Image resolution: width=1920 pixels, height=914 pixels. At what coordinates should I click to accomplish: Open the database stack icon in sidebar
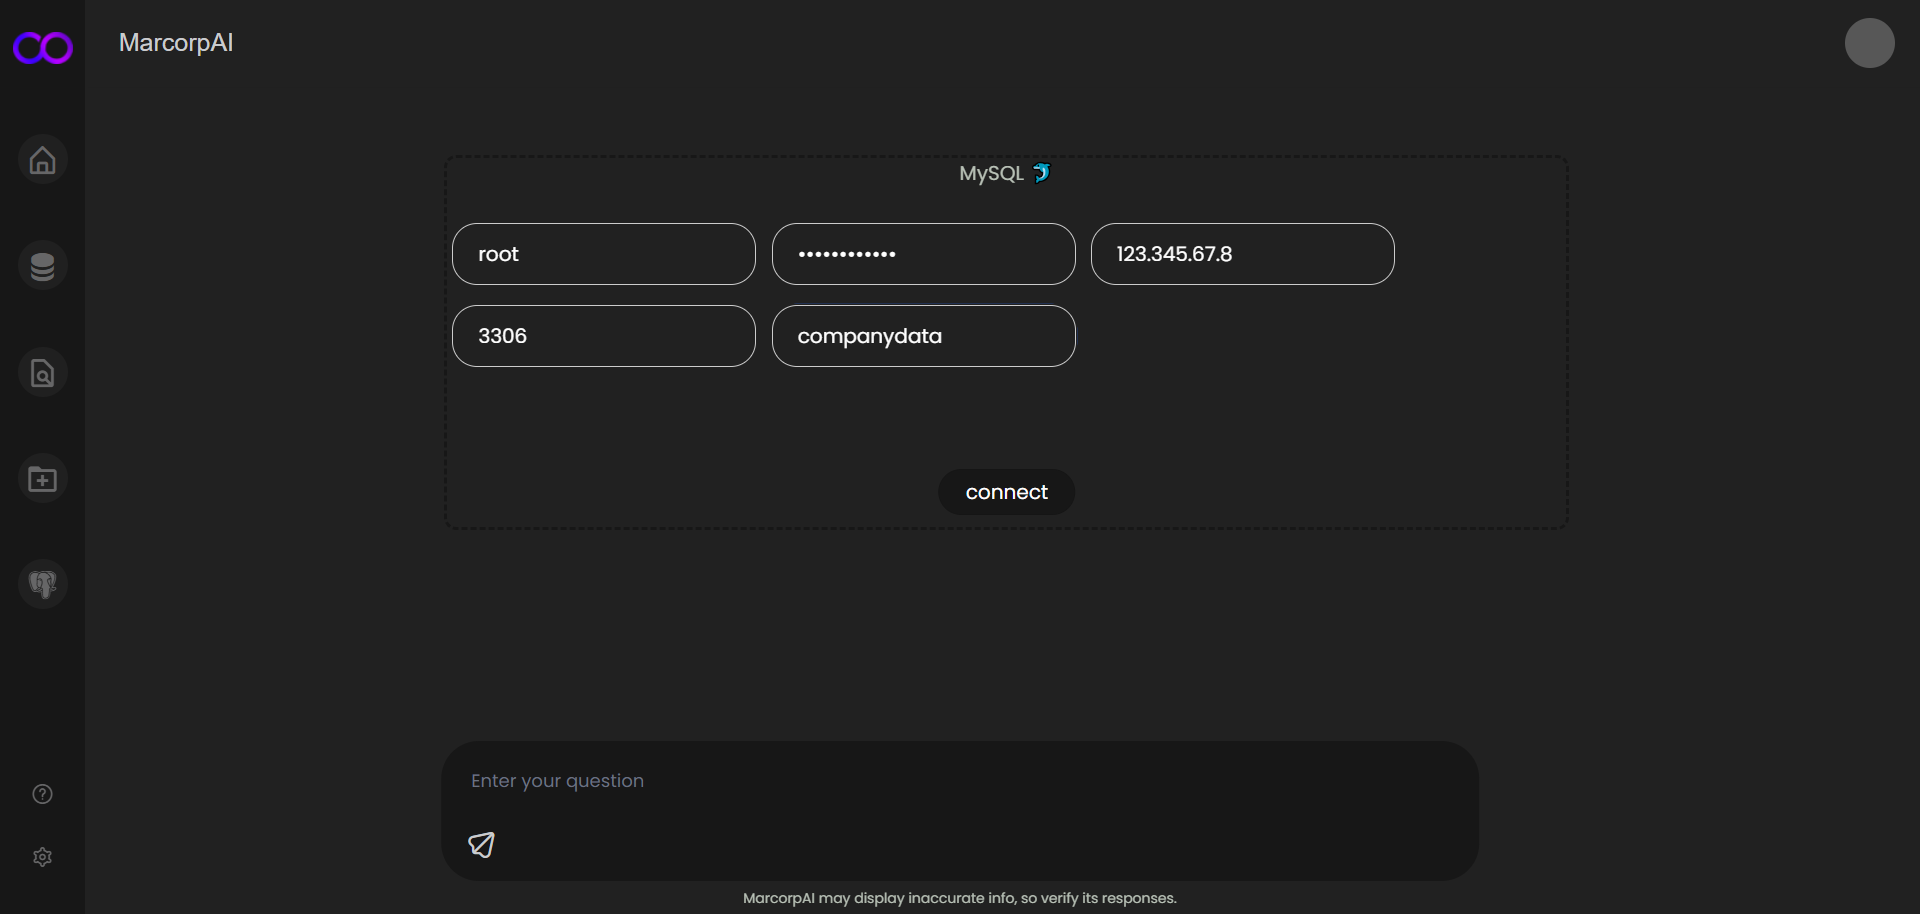pos(42,266)
